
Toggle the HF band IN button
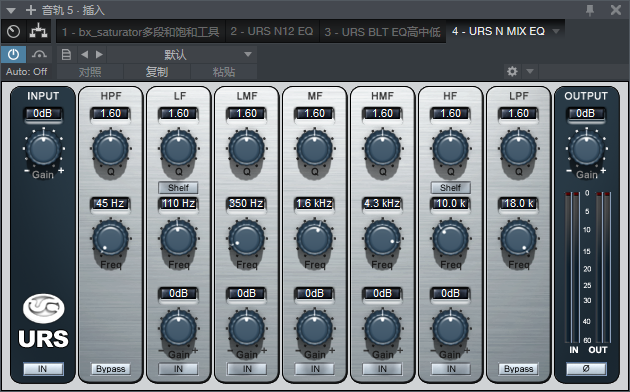[451, 369]
